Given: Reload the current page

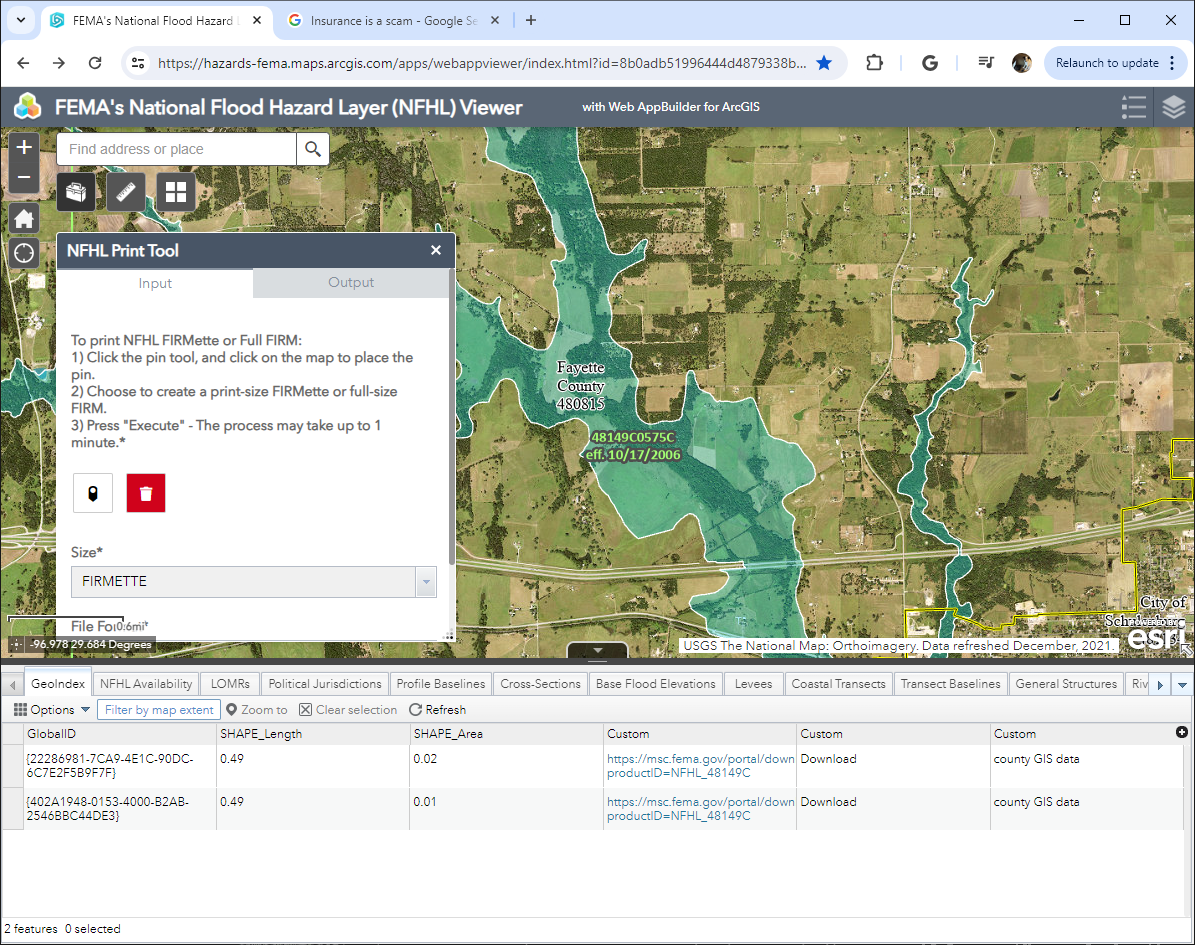Looking at the screenshot, I should [95, 63].
